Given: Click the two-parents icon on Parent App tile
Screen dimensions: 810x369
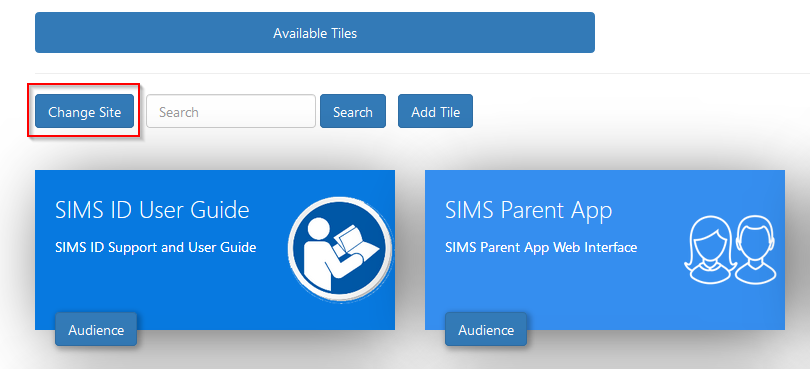Looking at the screenshot, I should tap(730, 250).
